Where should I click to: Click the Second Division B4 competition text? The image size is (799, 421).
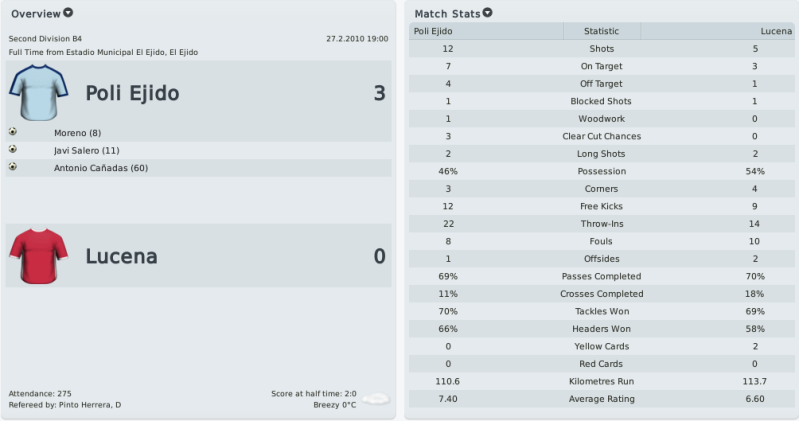point(45,39)
